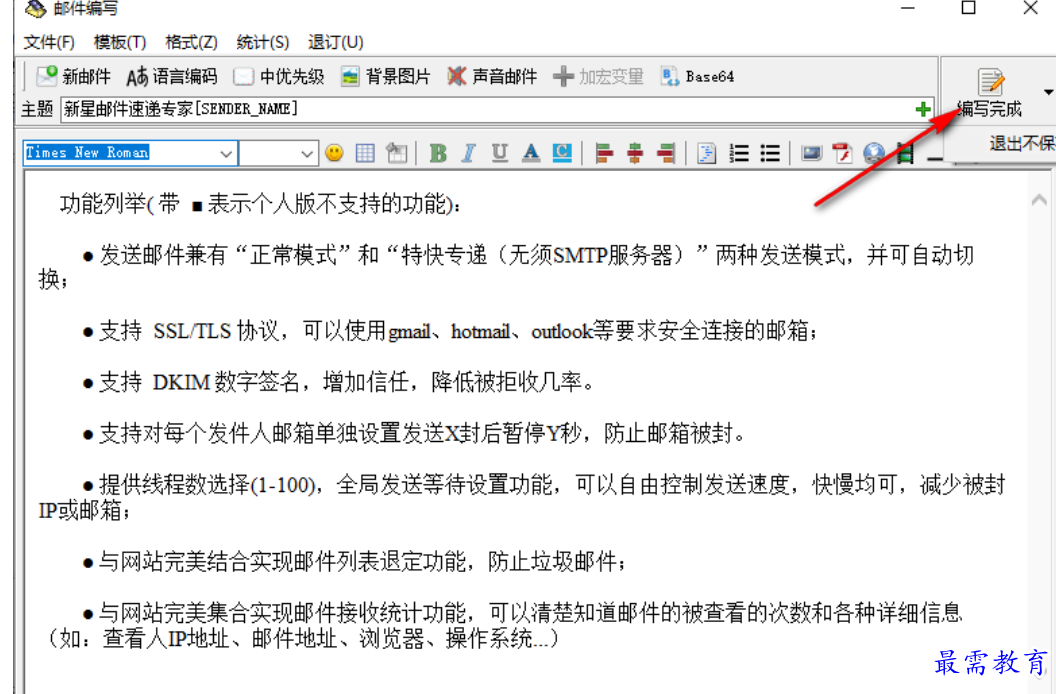Choose 背景图片 background picture
The height and width of the screenshot is (694, 1056).
385,77
